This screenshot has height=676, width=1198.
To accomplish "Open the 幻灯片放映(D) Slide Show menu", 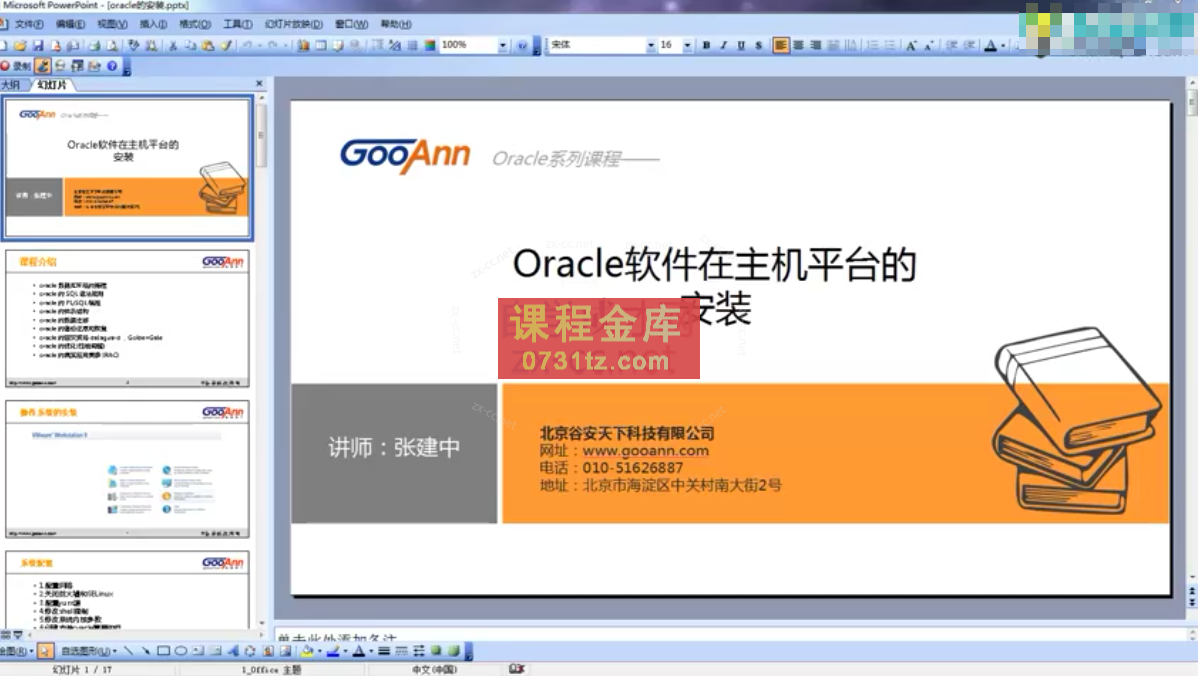I will click(293, 24).
